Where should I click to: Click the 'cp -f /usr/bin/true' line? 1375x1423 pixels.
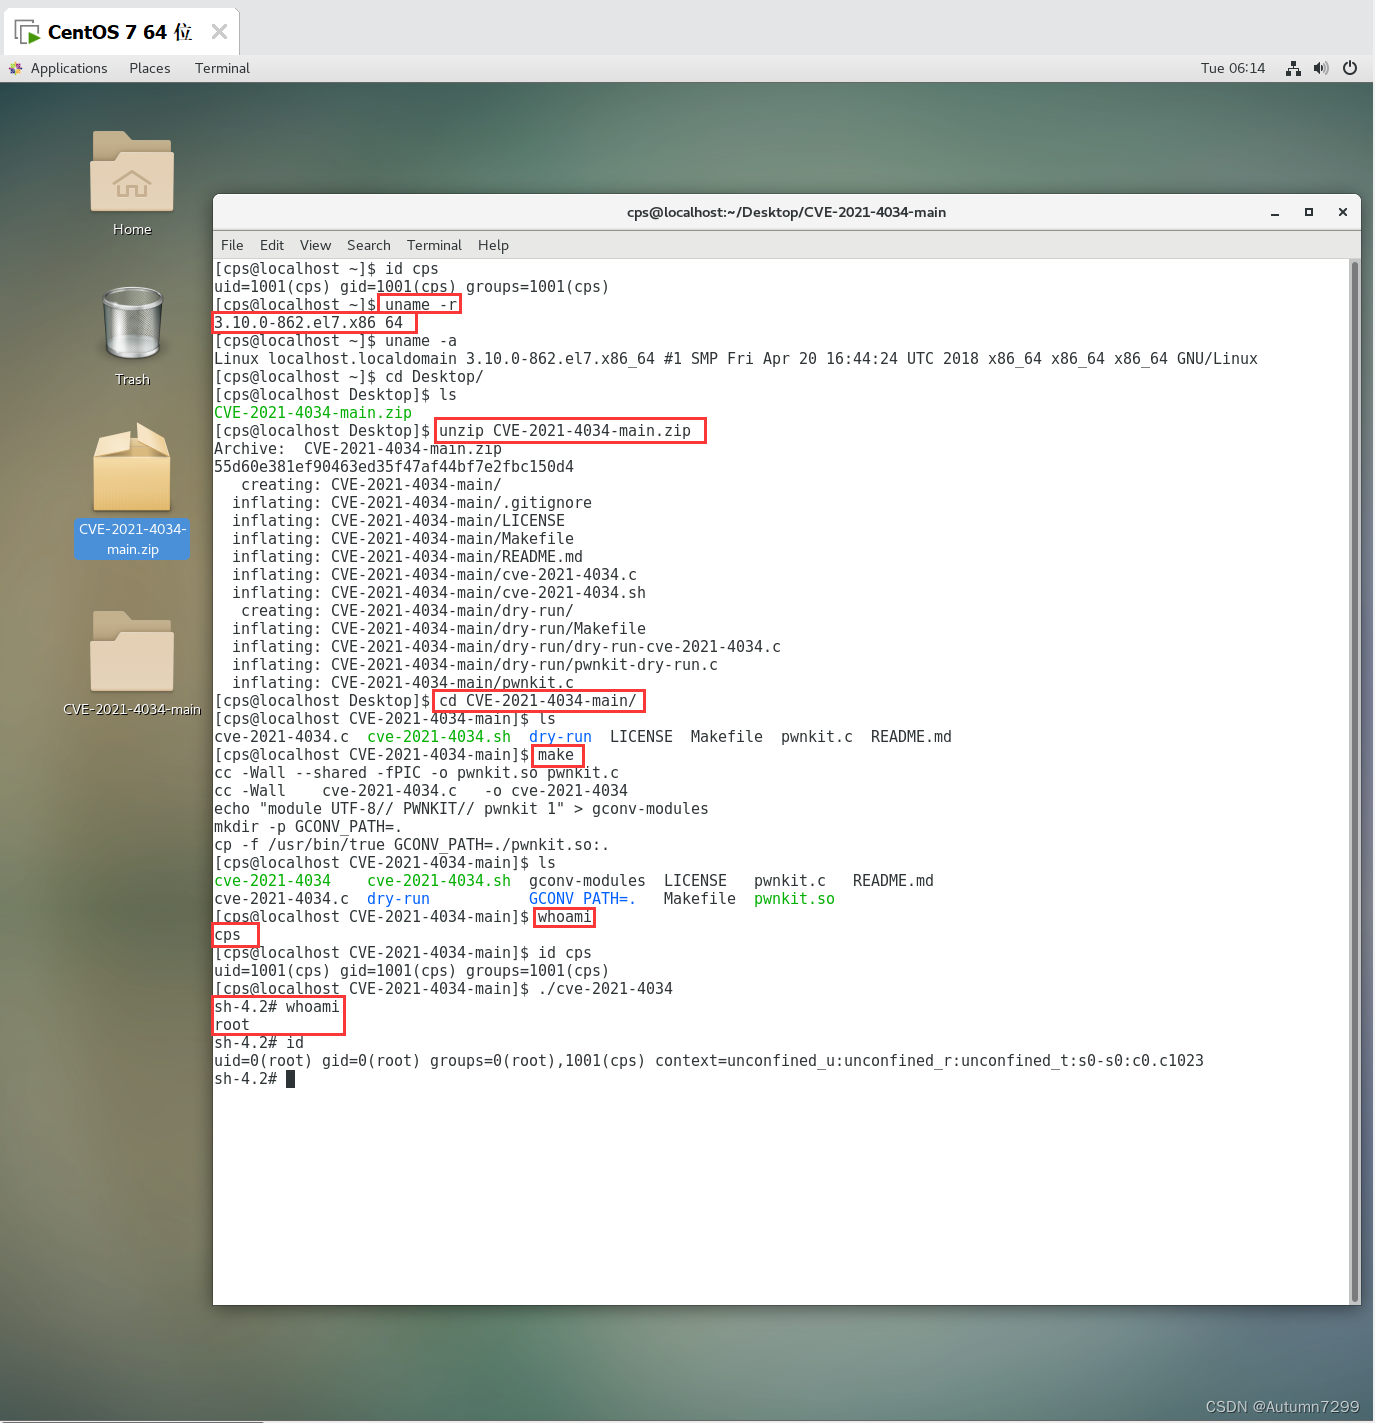[x=411, y=845]
